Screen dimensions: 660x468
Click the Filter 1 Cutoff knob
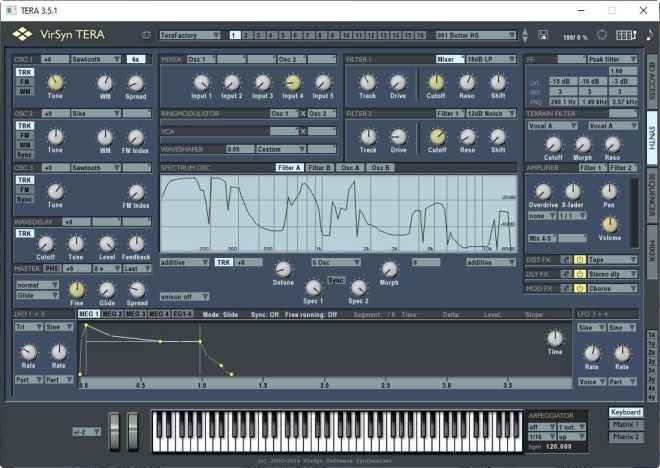[436, 82]
